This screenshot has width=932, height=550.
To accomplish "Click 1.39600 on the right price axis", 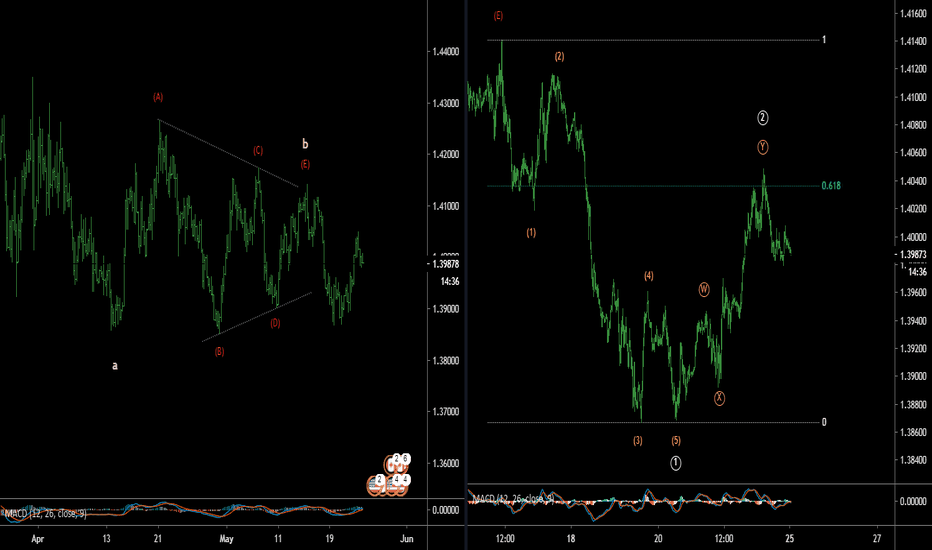I will click(914, 293).
